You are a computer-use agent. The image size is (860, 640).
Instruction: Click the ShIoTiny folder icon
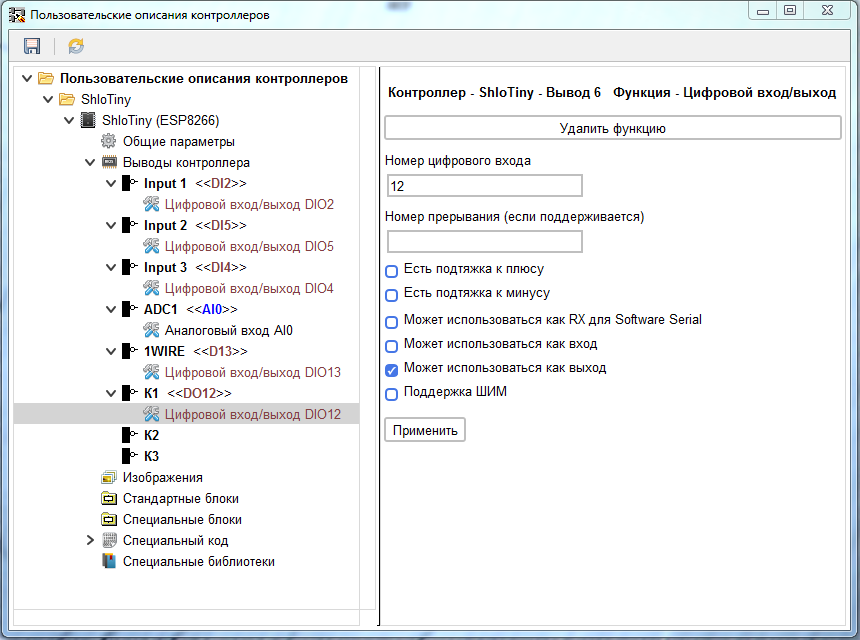[x=66, y=99]
